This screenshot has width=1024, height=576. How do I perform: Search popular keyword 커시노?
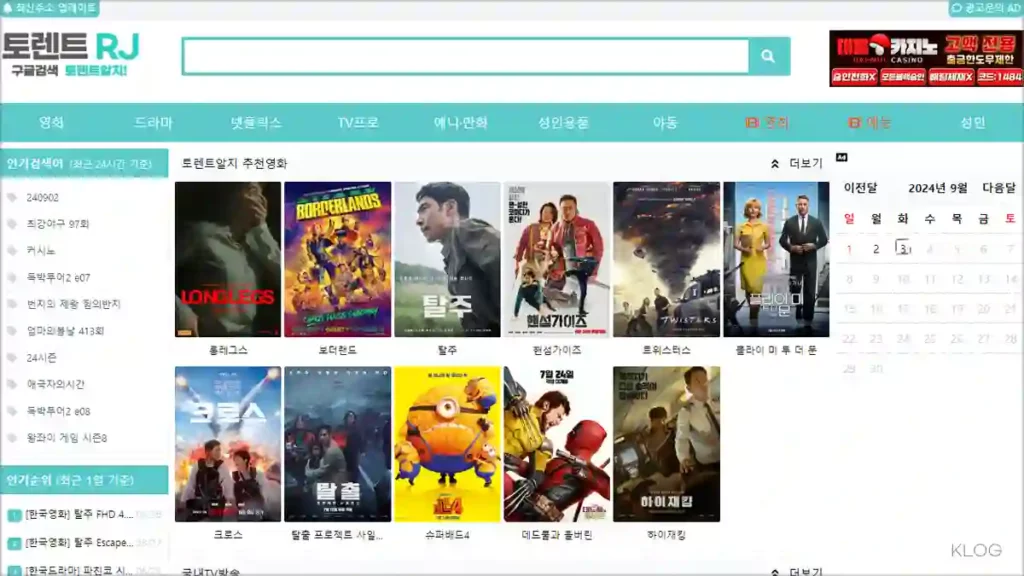pyautogui.click(x=40, y=251)
